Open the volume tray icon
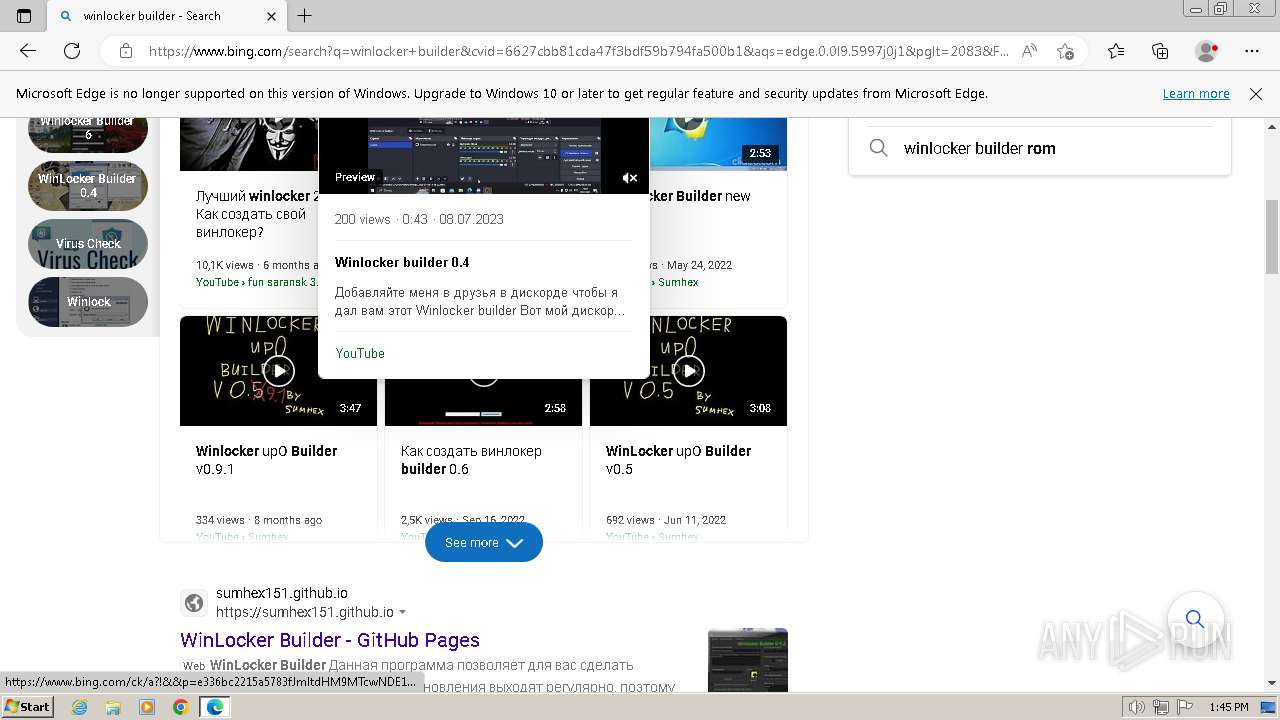This screenshot has width=1280, height=720. 1137,707
